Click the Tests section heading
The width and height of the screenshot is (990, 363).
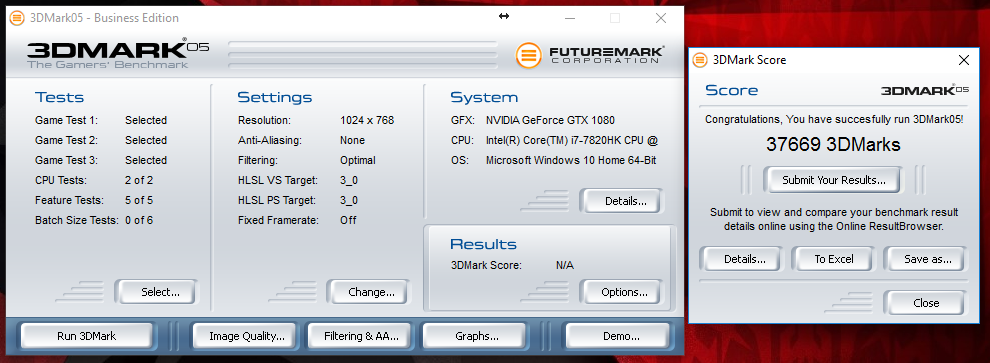(x=59, y=97)
